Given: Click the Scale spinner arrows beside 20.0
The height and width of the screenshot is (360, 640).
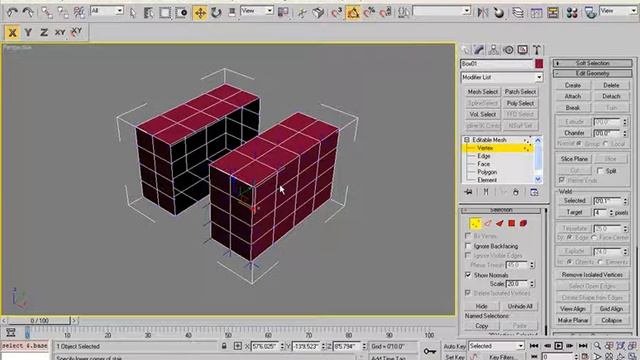Looking at the screenshot, I should point(532,283).
